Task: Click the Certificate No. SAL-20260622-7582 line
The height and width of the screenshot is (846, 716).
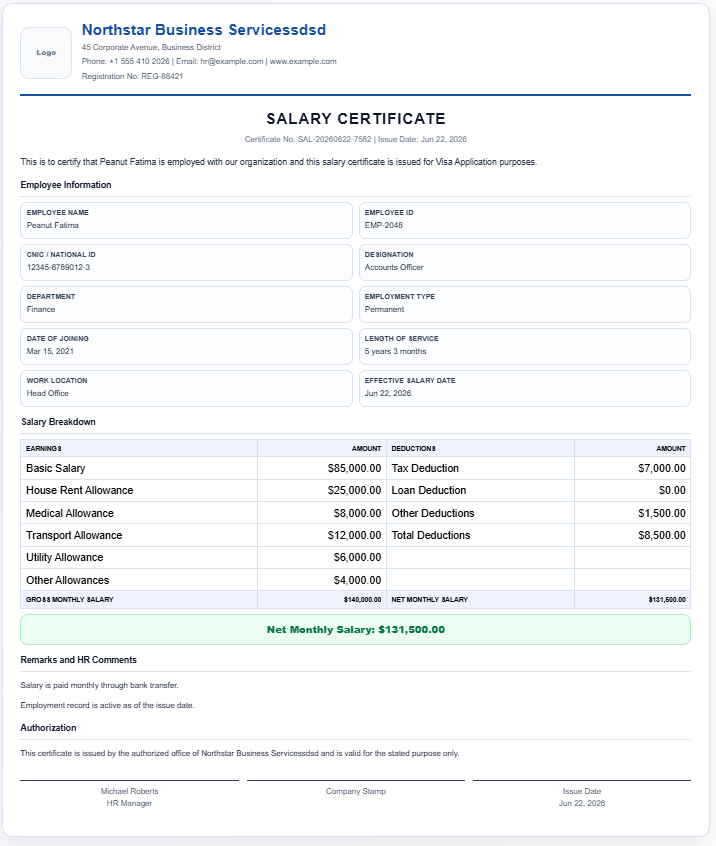Action: click(356, 139)
